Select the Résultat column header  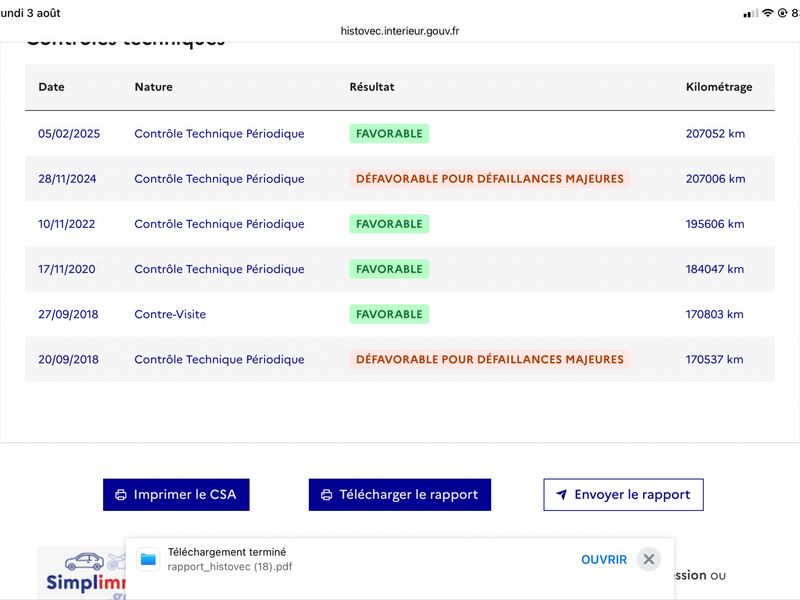[x=372, y=87]
